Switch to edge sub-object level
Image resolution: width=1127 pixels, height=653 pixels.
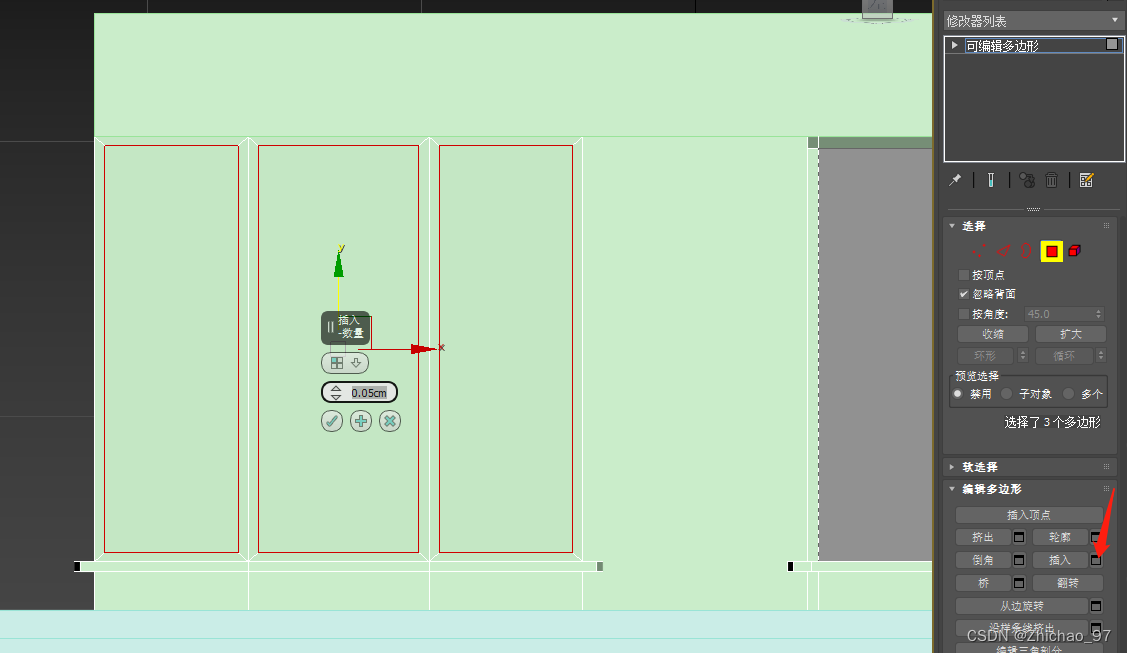click(1003, 251)
